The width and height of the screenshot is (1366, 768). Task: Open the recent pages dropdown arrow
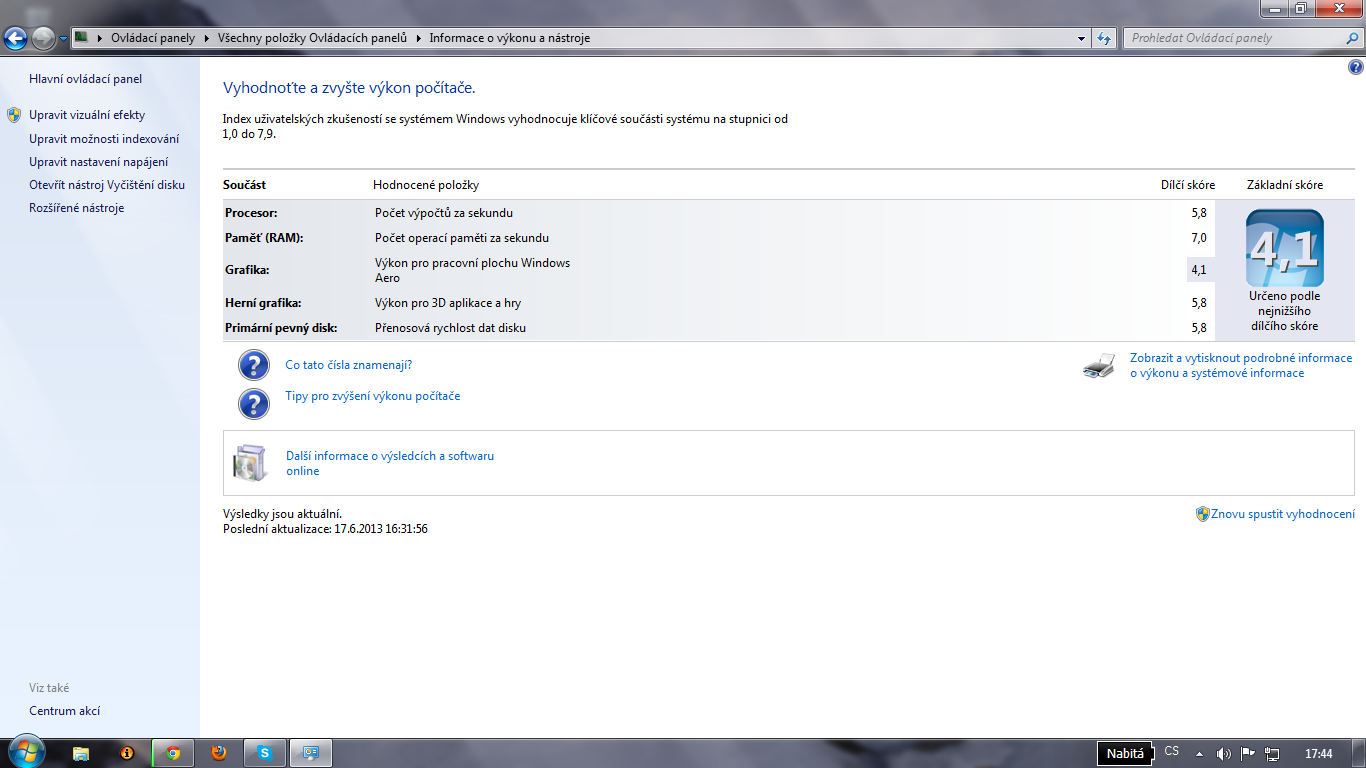[64, 39]
